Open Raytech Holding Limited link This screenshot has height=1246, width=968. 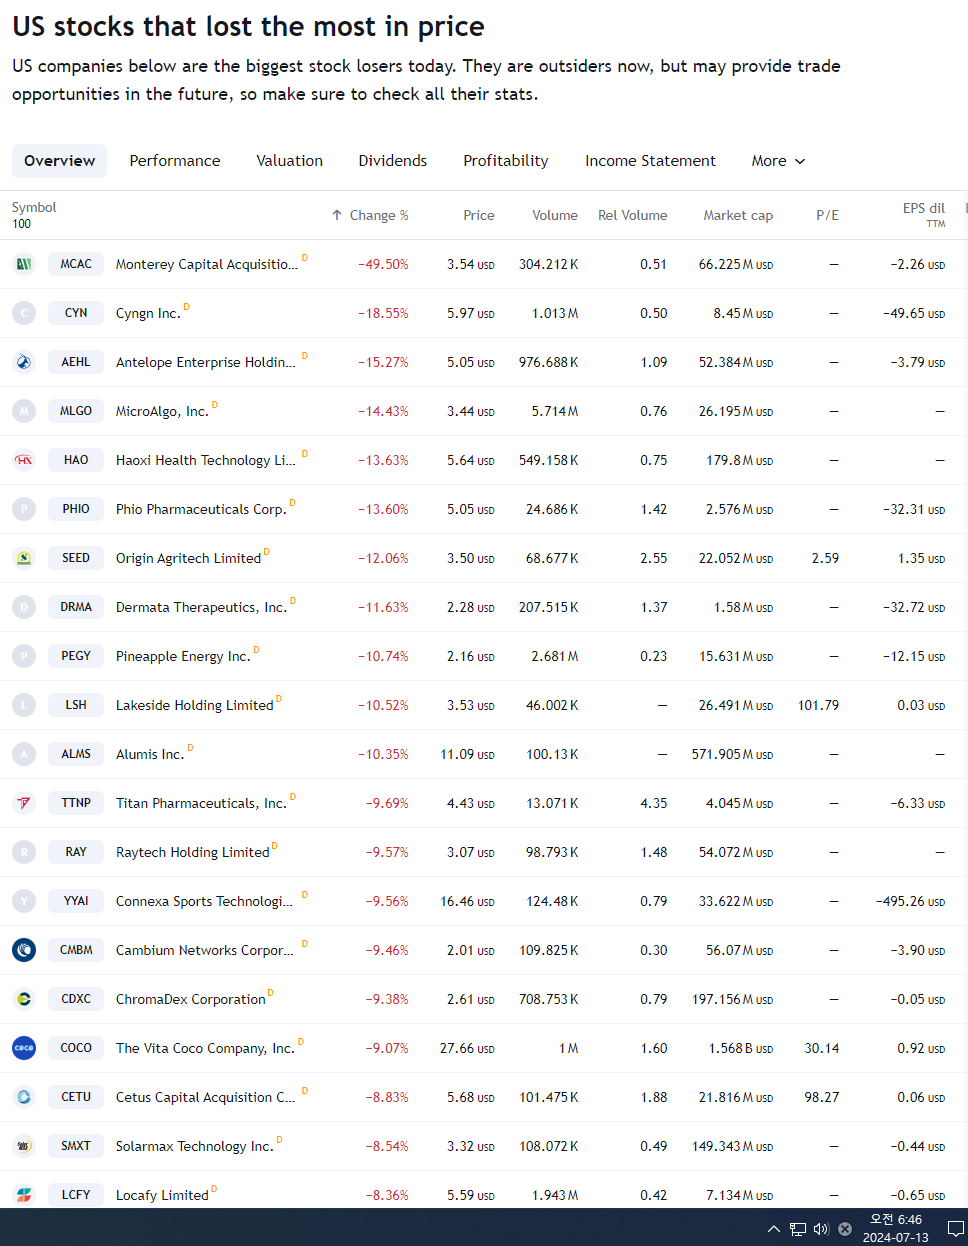tap(193, 852)
